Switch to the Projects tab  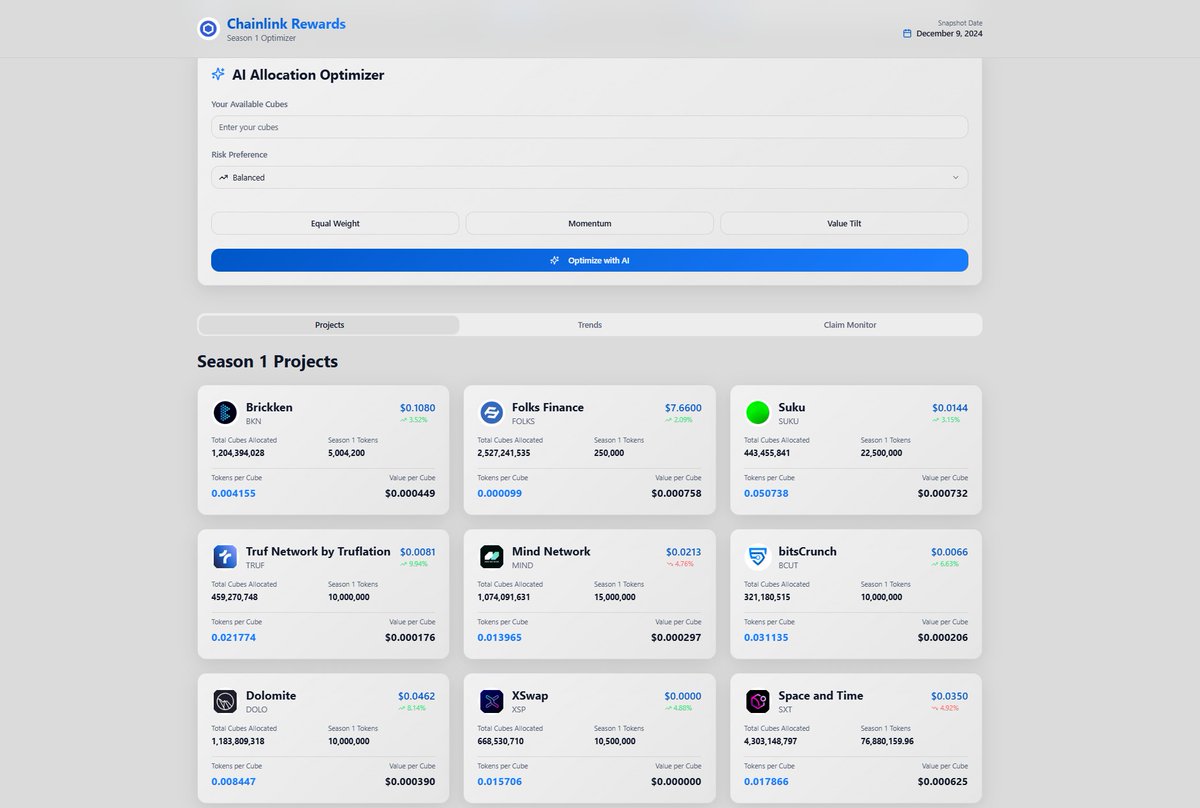coord(329,325)
